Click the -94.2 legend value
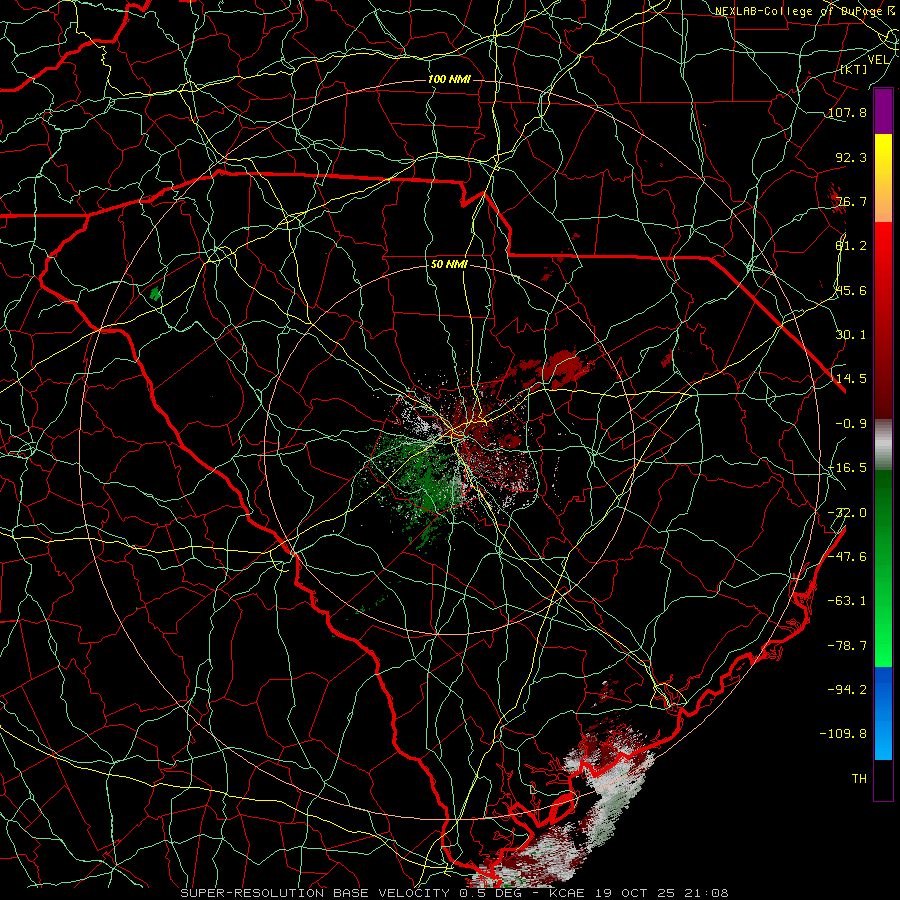 [x=847, y=689]
